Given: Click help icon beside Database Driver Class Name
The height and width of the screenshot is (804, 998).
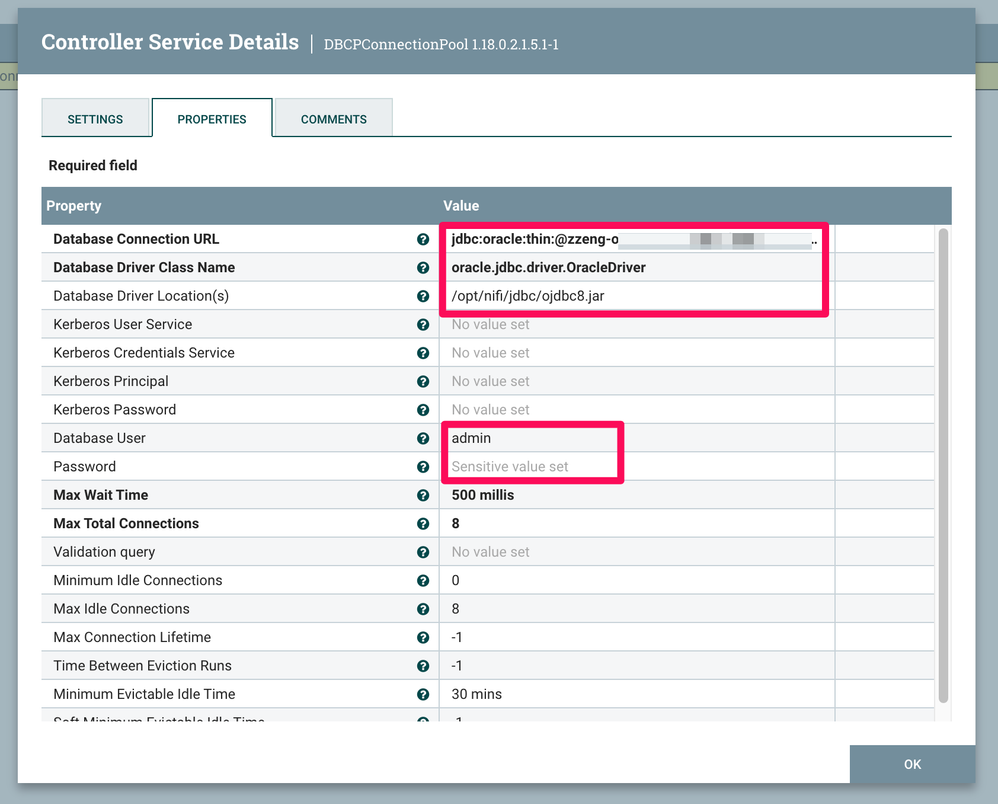Looking at the screenshot, I should pos(423,268).
